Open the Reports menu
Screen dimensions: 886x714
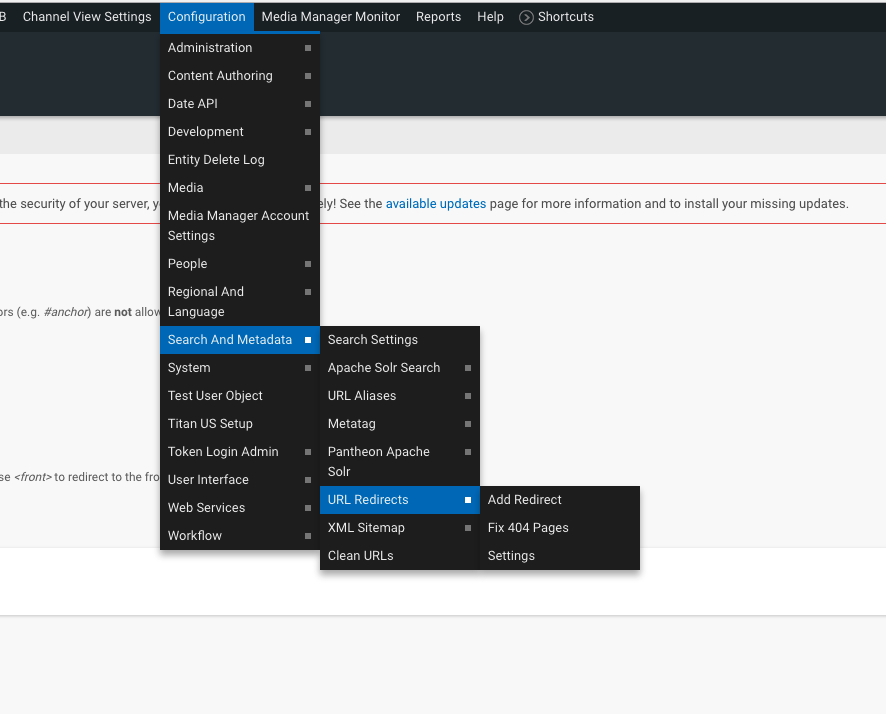click(x=438, y=17)
